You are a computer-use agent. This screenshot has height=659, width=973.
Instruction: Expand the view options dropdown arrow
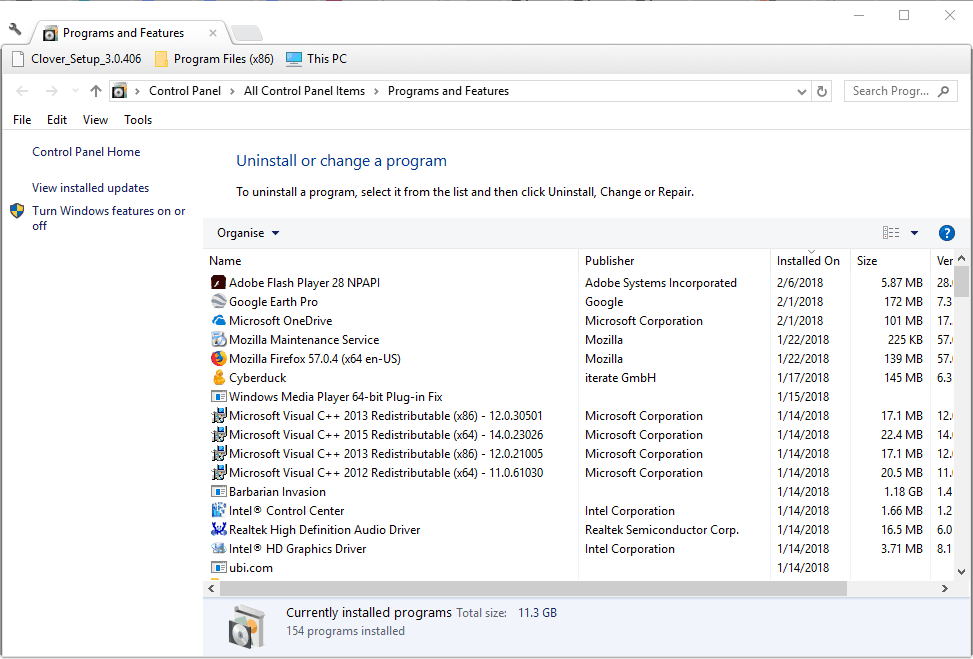point(914,233)
